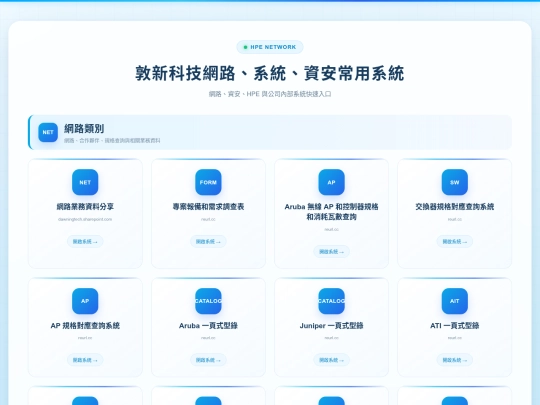Open system button under Juniper 一頁式型錄
This screenshot has width=540, height=405.
[x=331, y=360]
